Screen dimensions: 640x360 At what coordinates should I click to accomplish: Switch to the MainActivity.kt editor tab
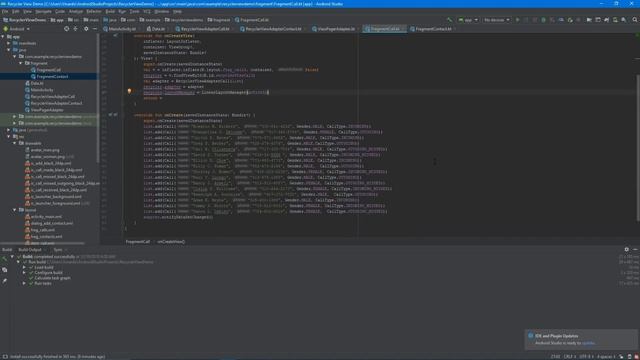pyautogui.click(x=122, y=29)
